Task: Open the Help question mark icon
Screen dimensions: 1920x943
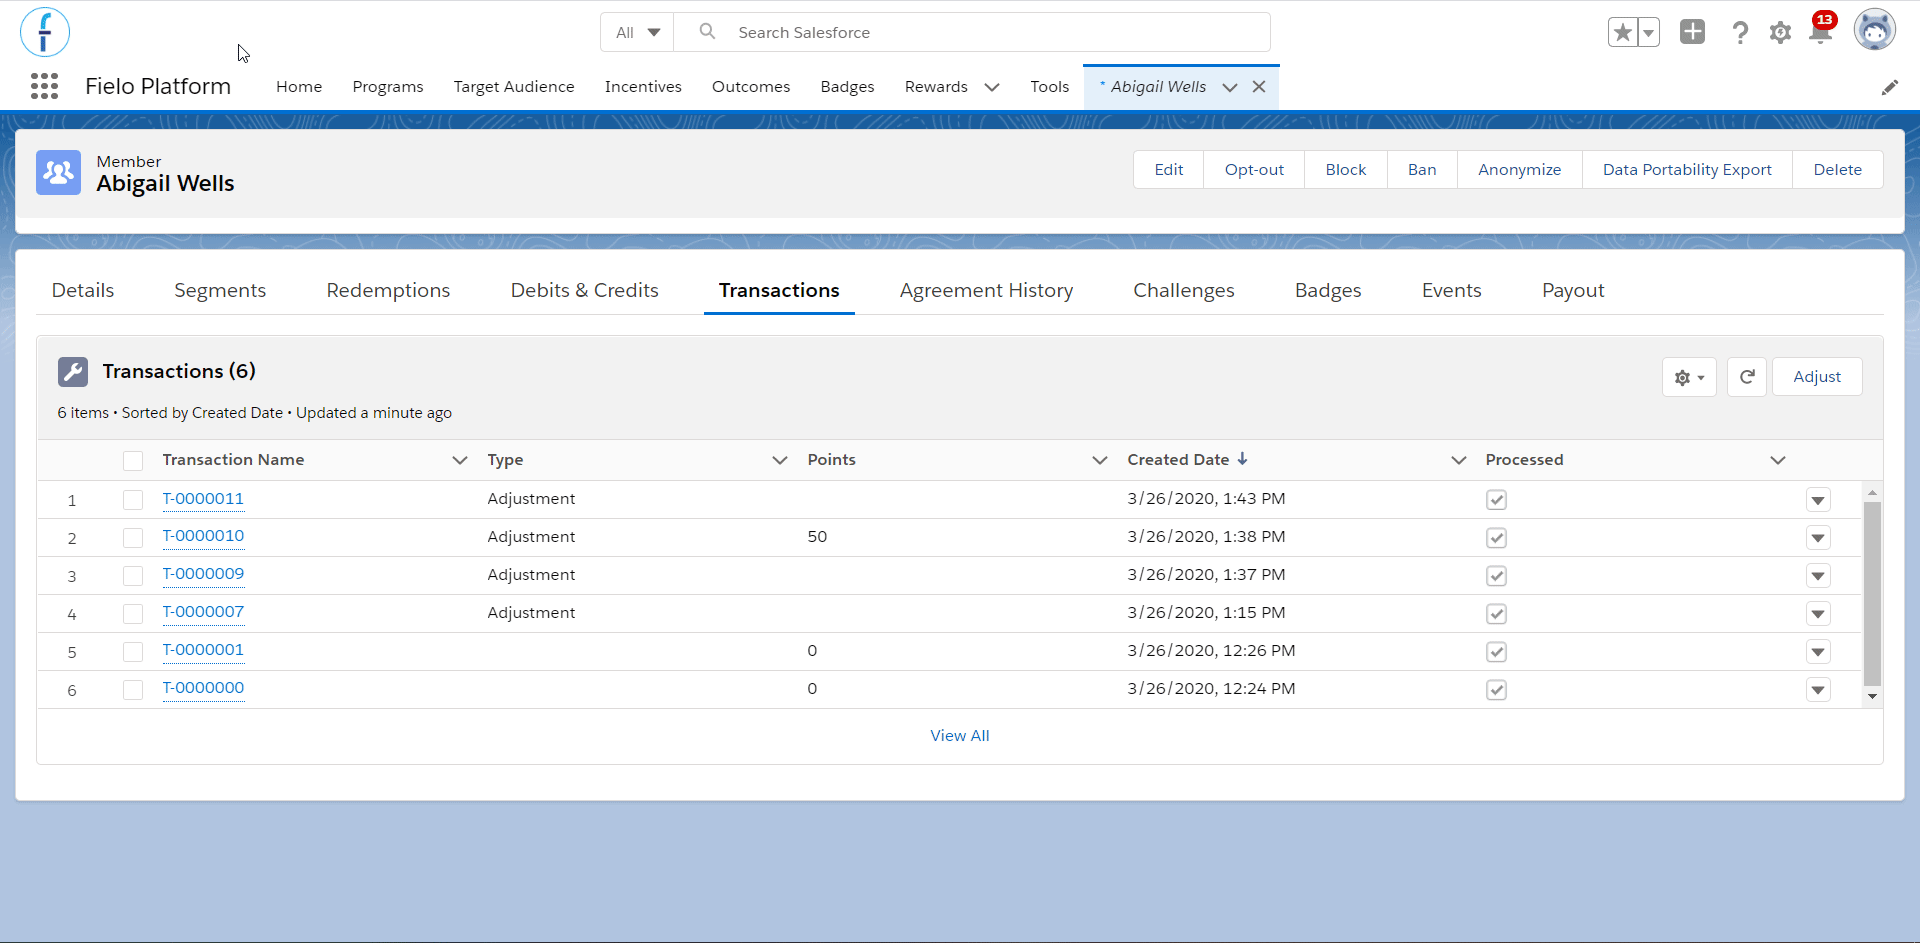Action: (x=1740, y=33)
